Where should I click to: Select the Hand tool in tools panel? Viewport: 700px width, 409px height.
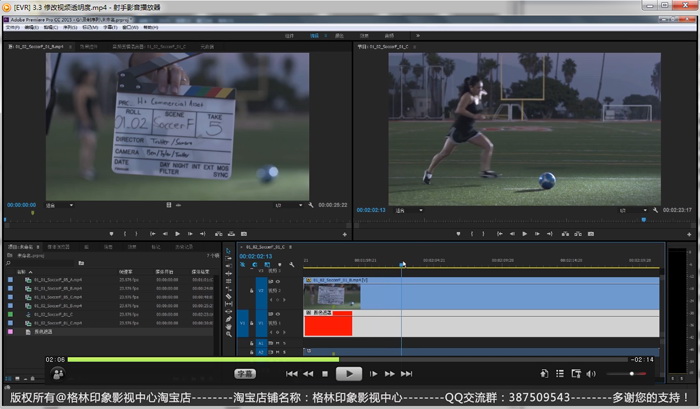(228, 326)
